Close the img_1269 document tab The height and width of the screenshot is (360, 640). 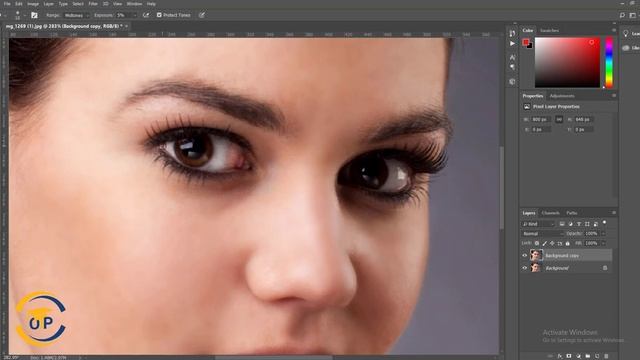[x=127, y=26]
